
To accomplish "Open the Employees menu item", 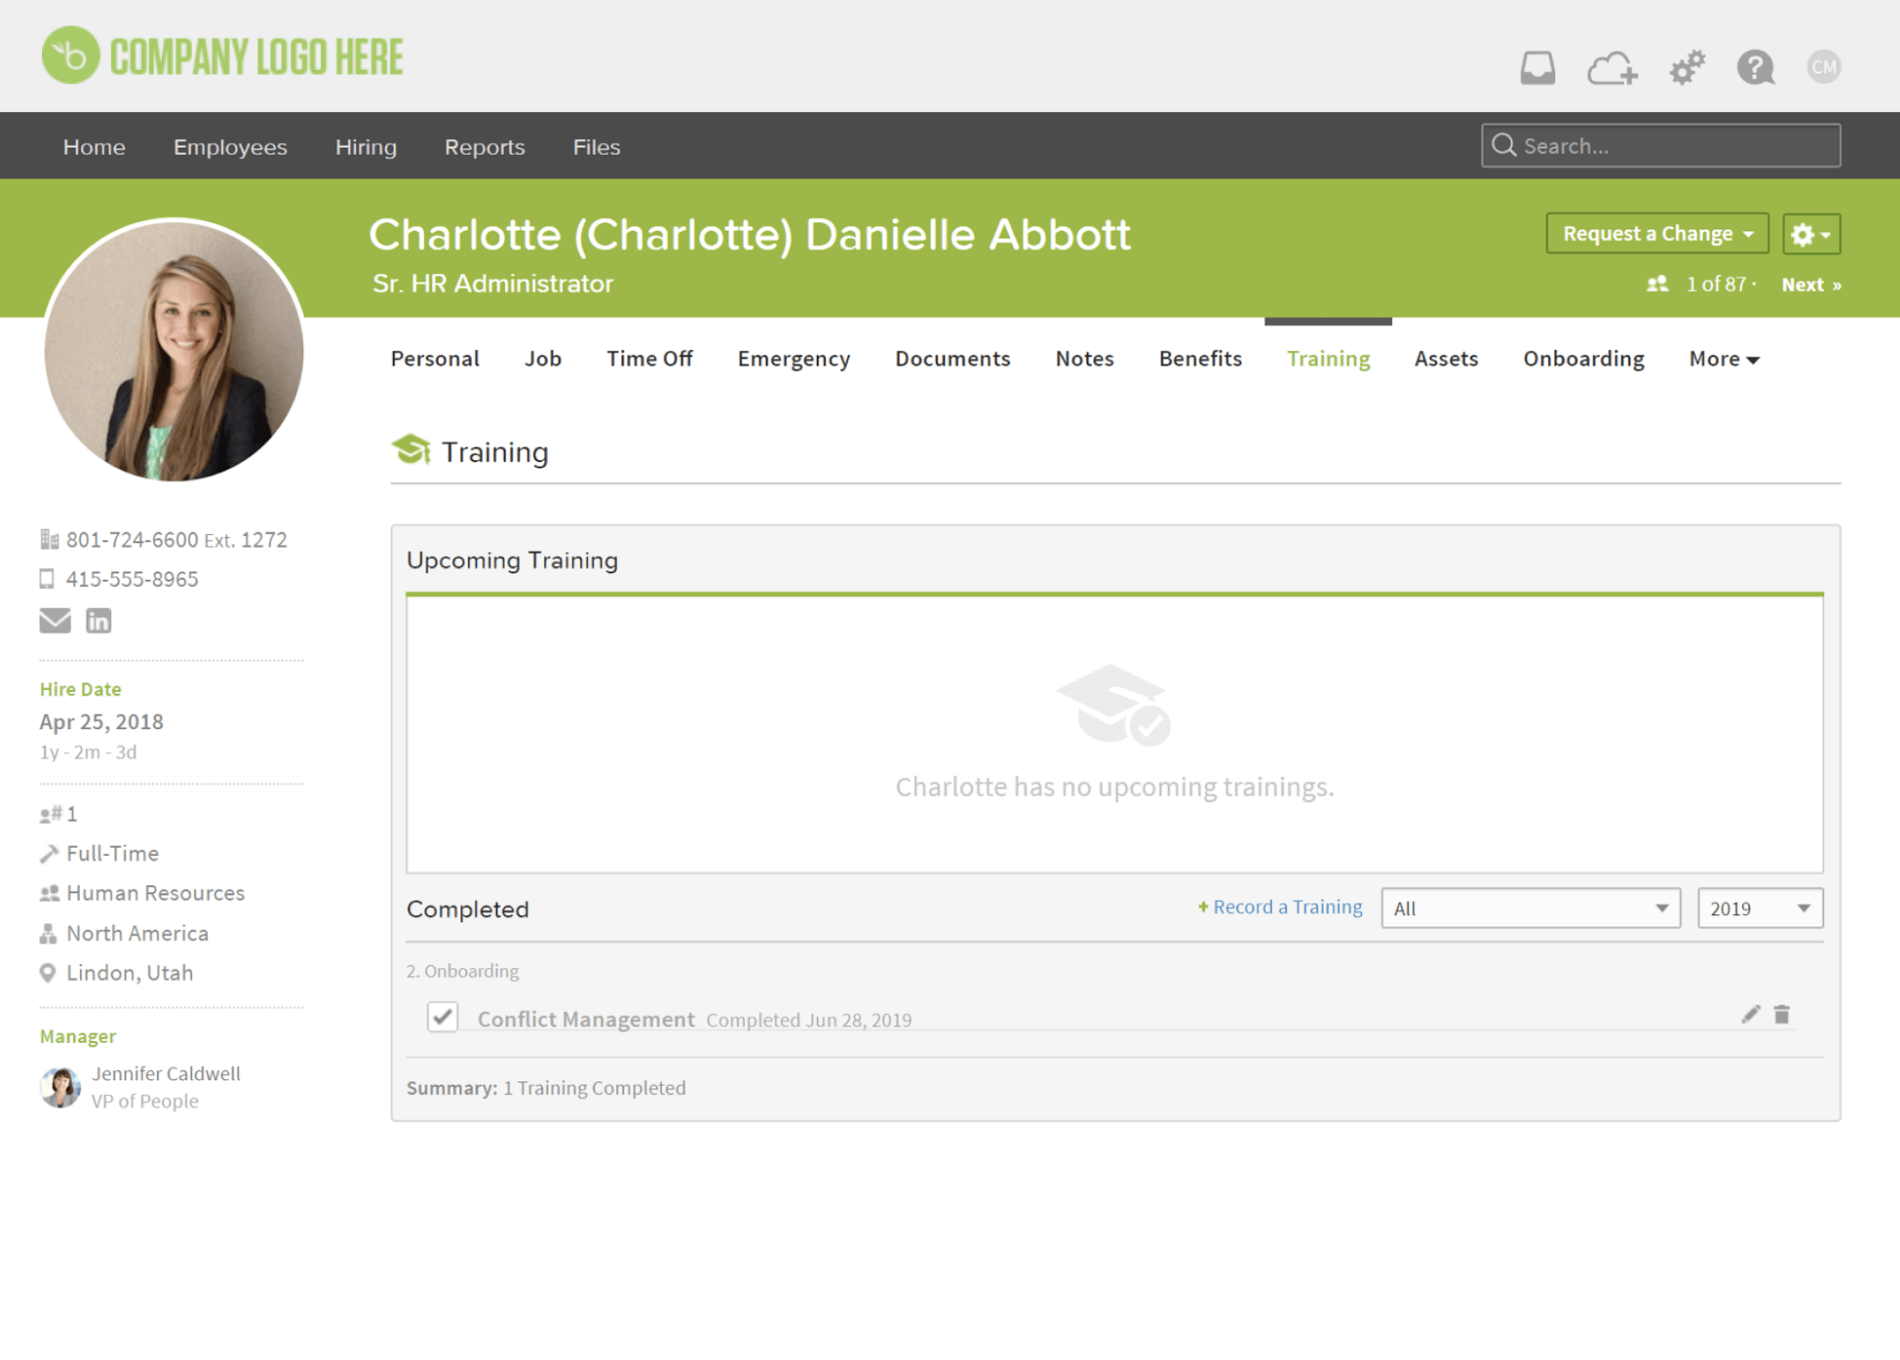I will click(x=230, y=147).
